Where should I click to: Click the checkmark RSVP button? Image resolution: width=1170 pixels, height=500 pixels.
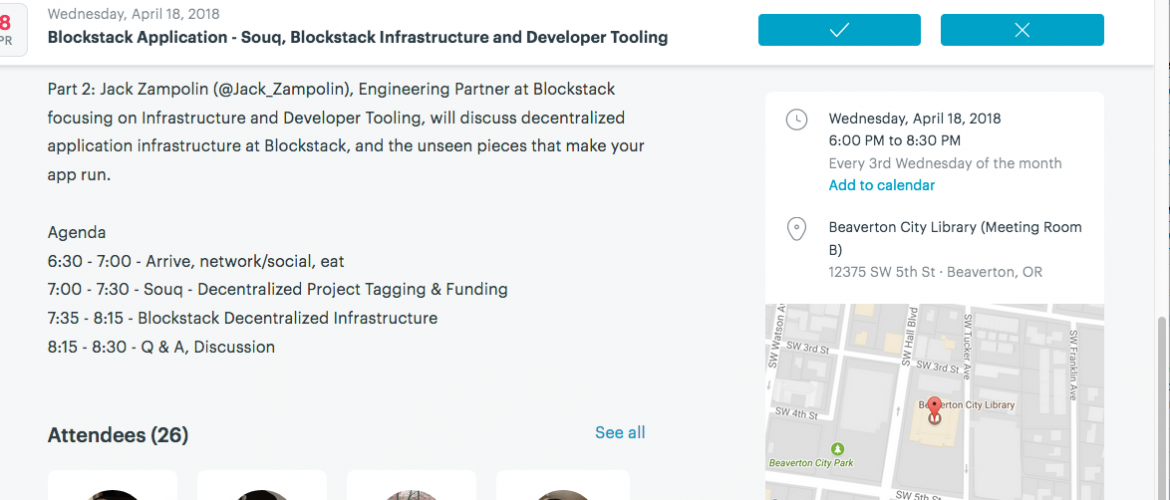point(839,30)
